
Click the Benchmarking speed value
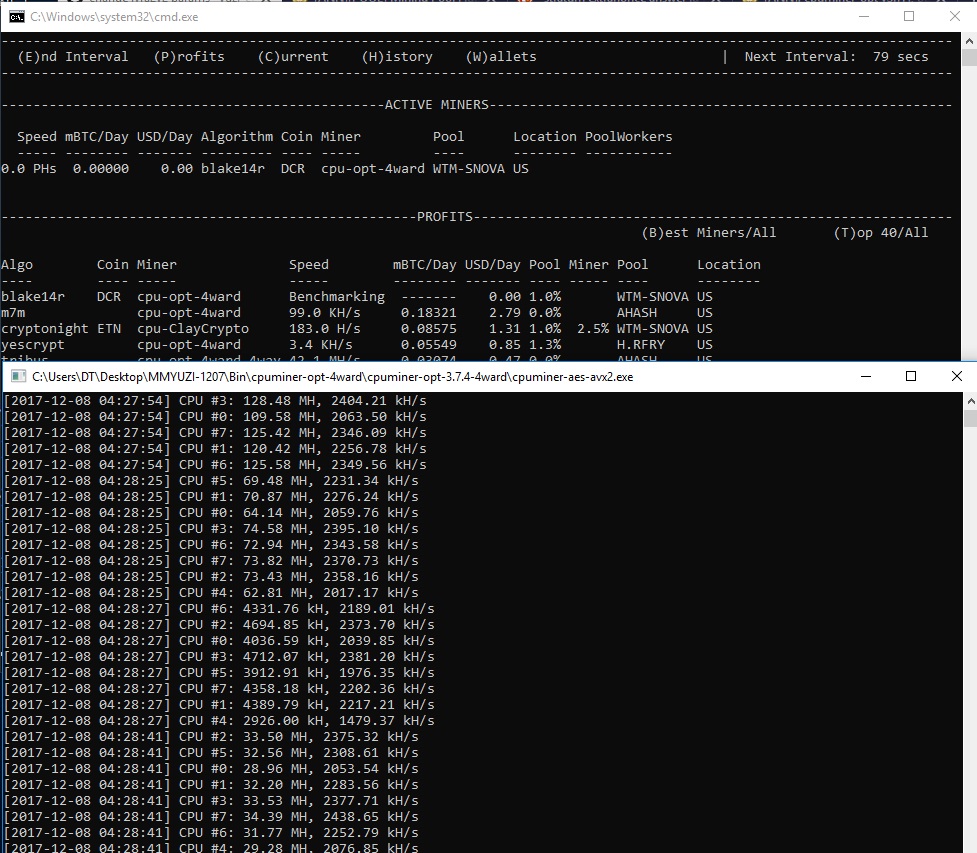[337, 297]
